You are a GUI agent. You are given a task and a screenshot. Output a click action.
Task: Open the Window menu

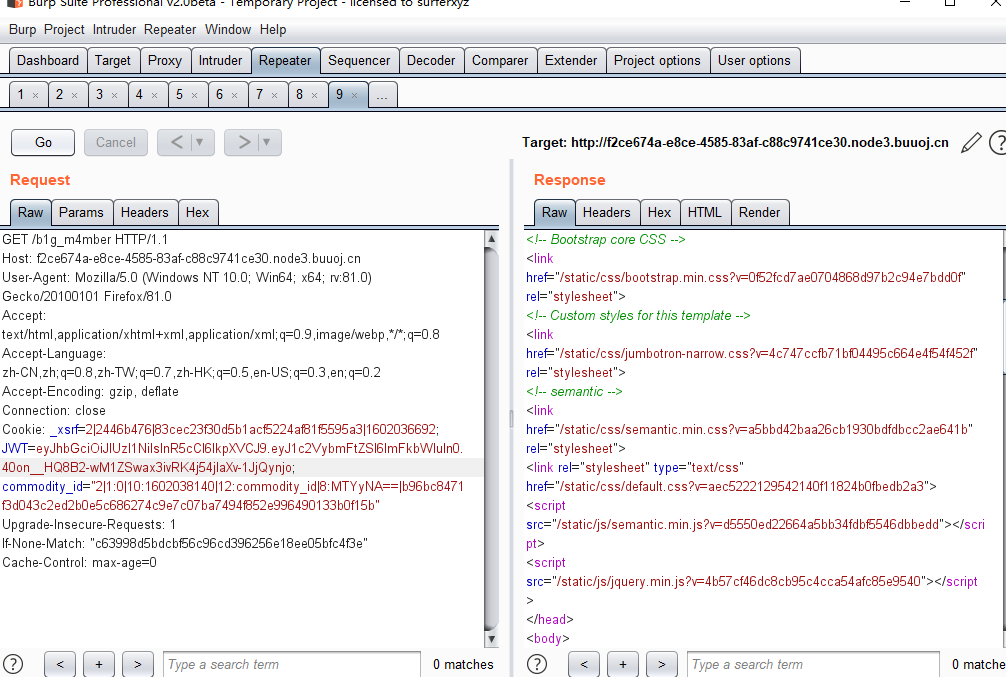[x=228, y=30]
